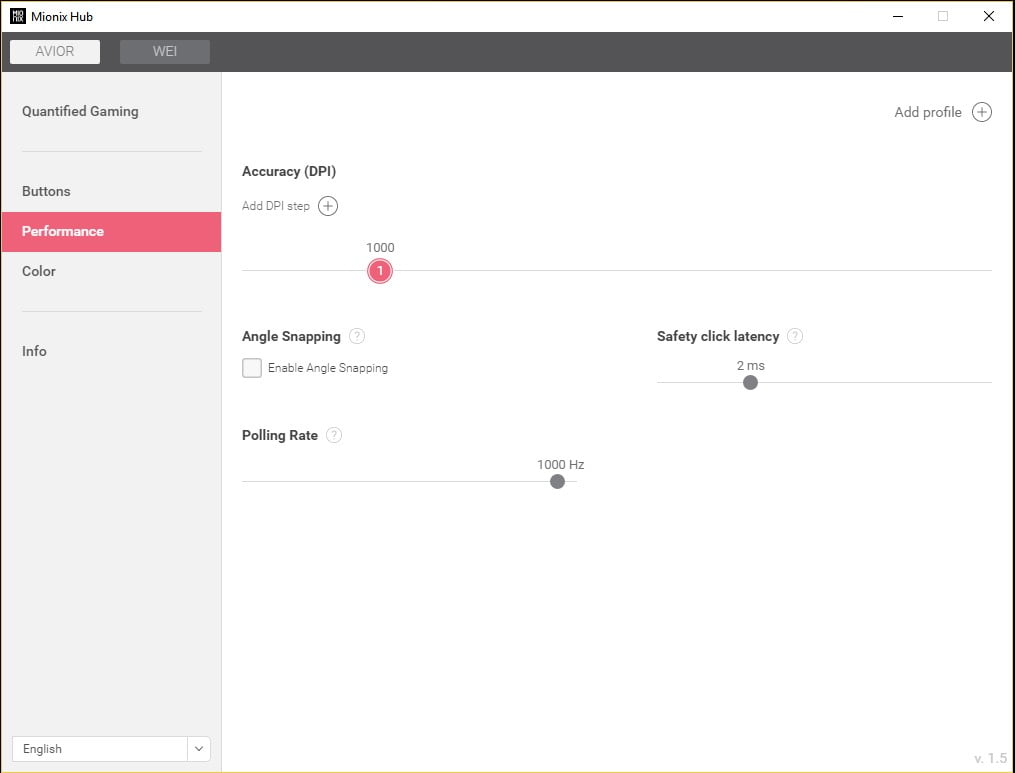This screenshot has height=773, width=1015.
Task: Open the Angle Snapping help icon
Action: [x=357, y=336]
